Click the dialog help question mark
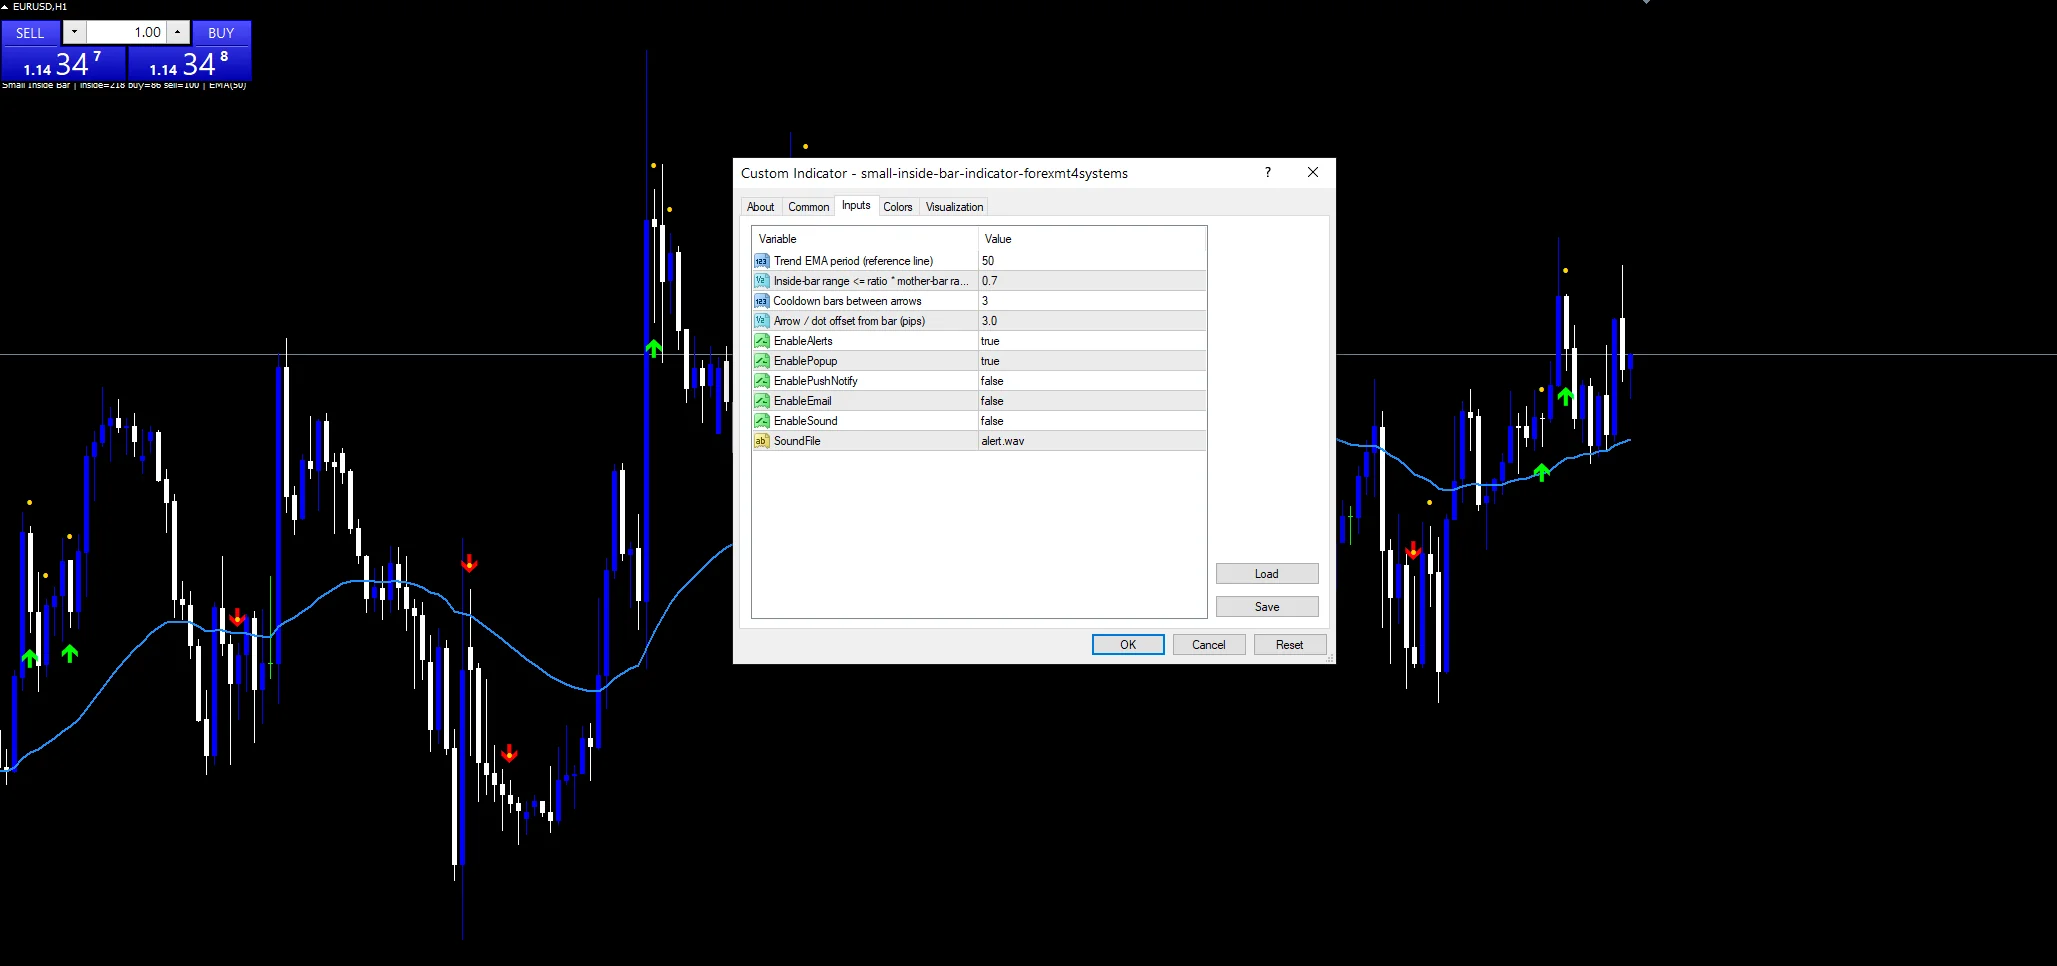This screenshot has width=2057, height=966. [x=1268, y=172]
